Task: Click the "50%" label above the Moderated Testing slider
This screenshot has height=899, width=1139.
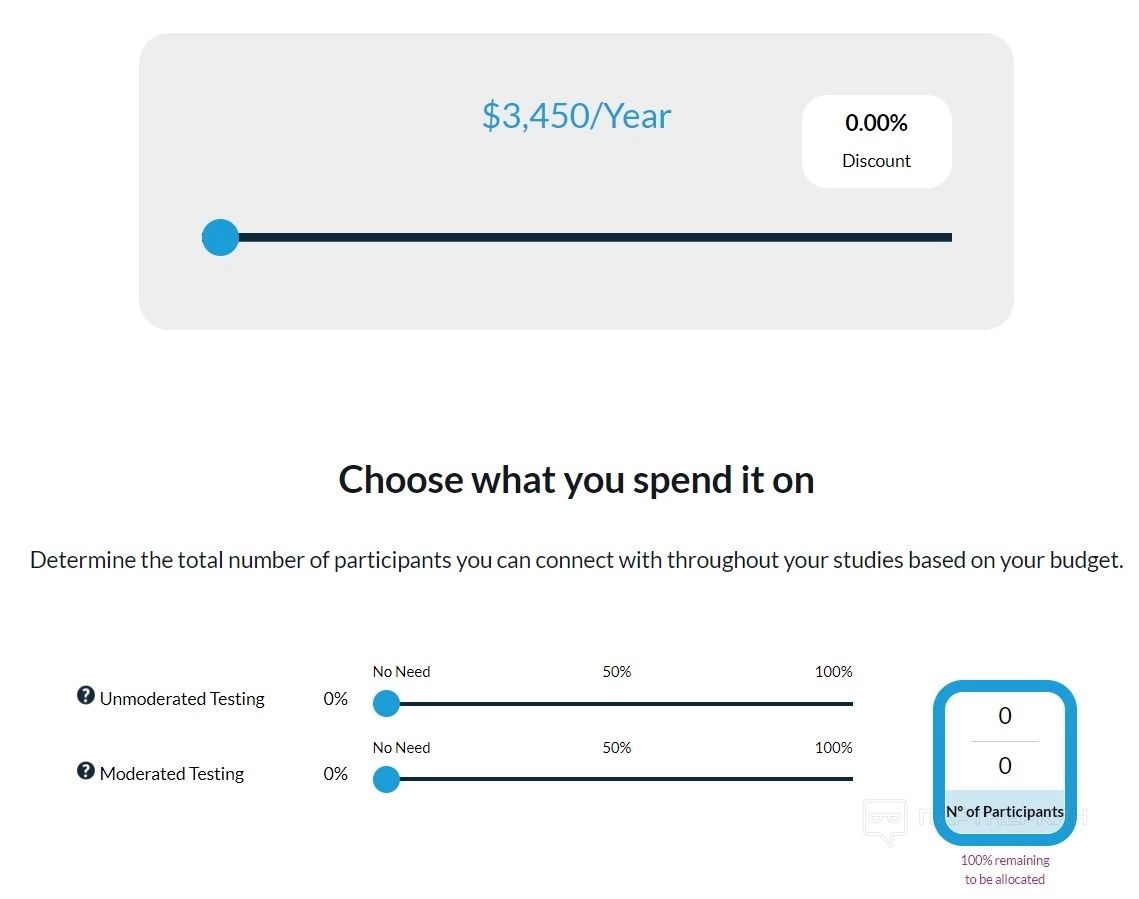Action: click(x=617, y=748)
